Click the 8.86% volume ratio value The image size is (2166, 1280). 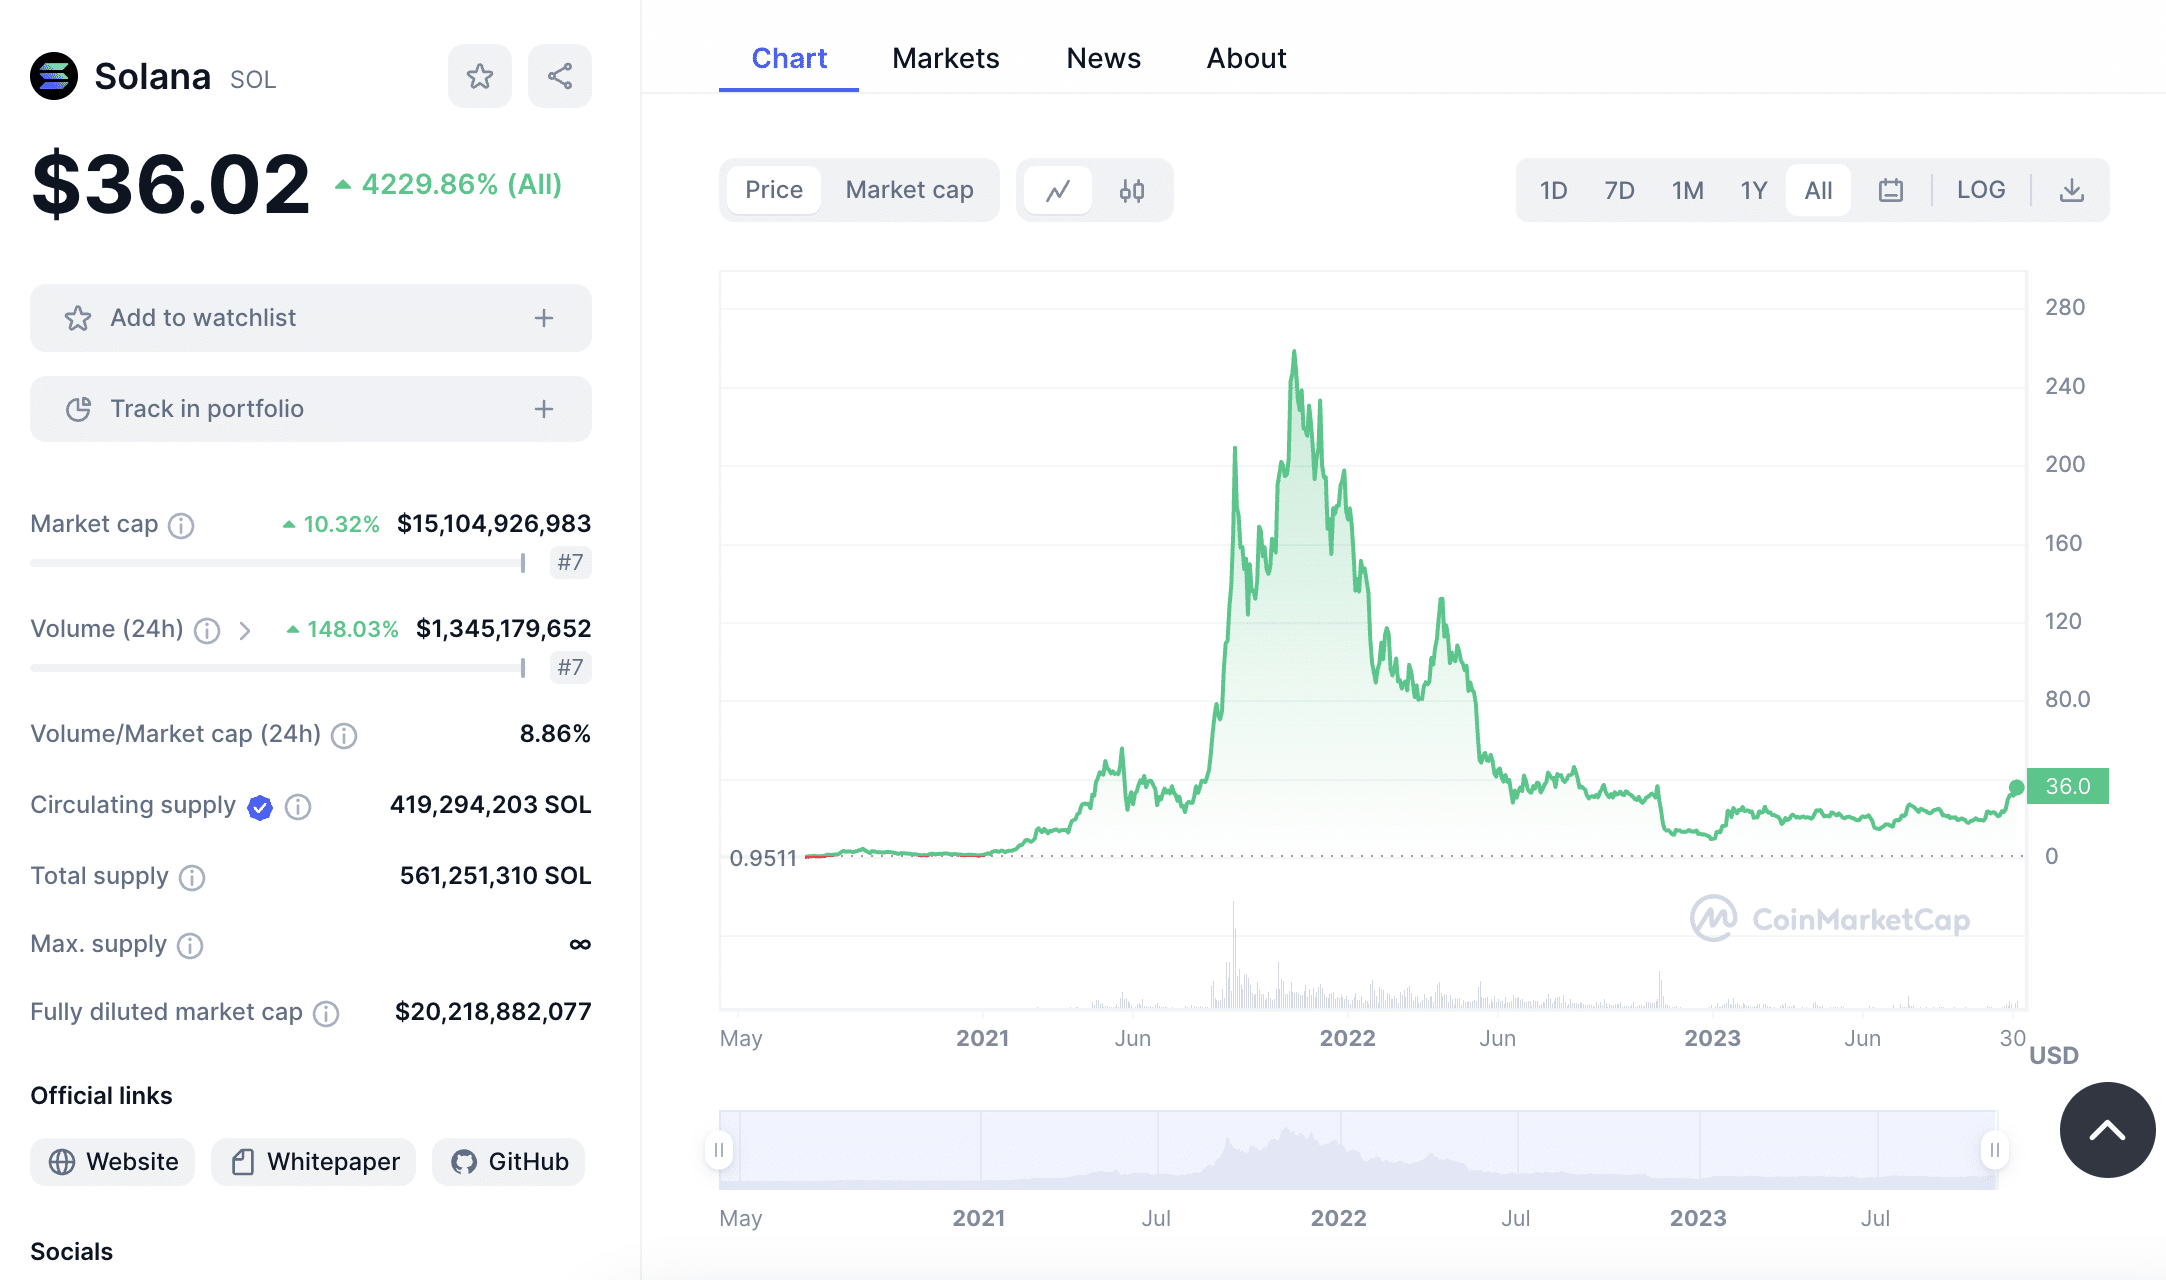point(555,734)
